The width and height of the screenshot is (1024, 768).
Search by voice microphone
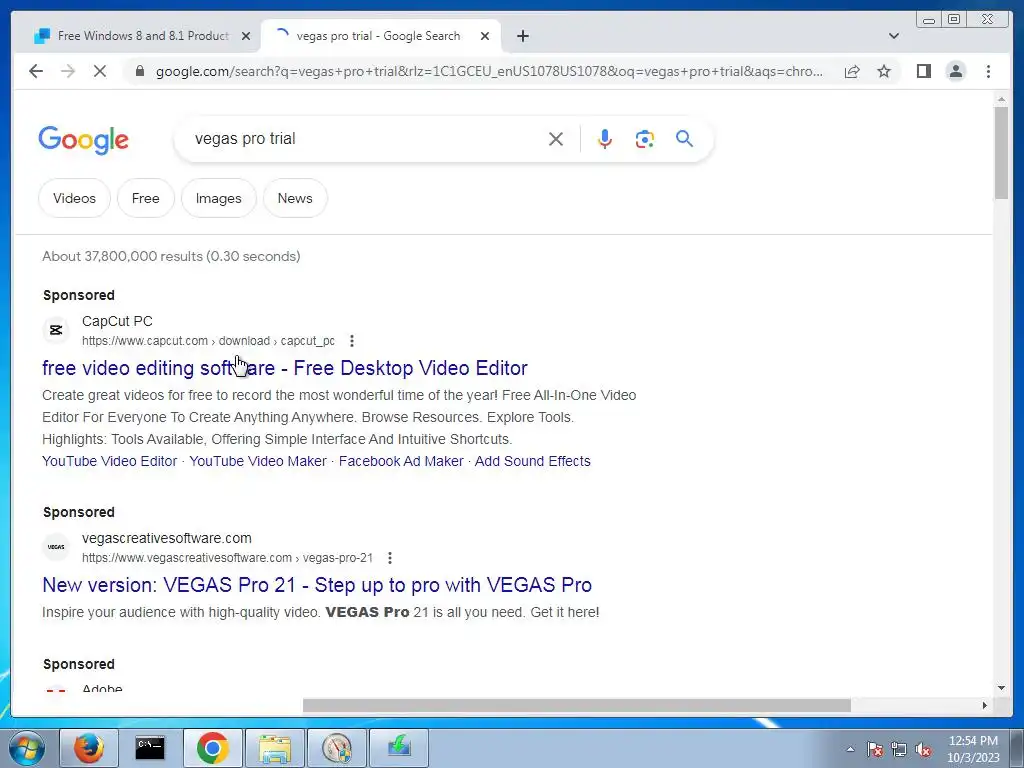coord(605,139)
